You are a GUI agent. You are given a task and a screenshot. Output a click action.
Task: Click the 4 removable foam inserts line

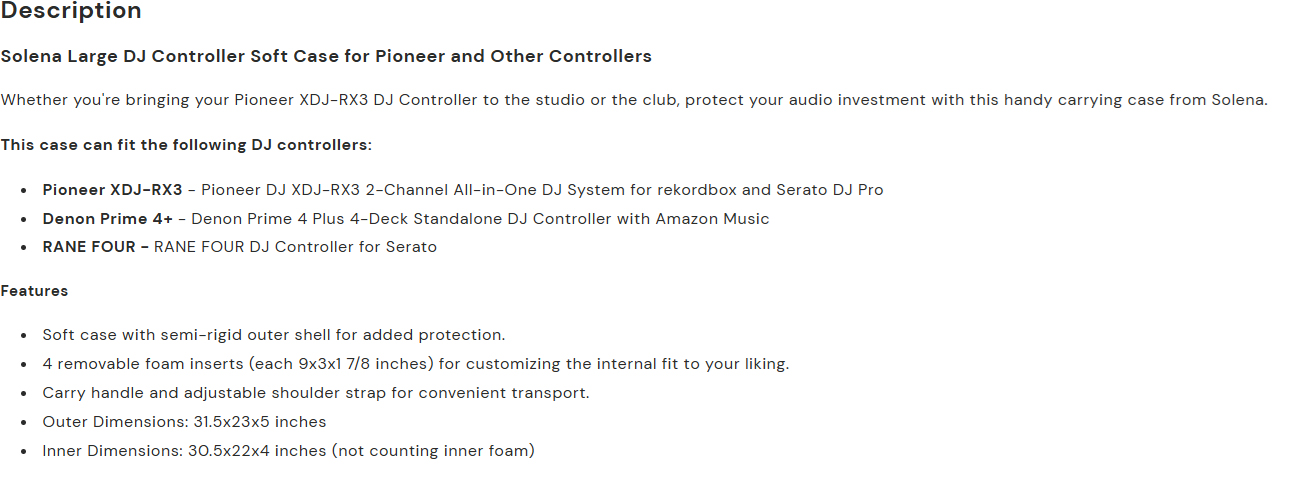point(415,364)
